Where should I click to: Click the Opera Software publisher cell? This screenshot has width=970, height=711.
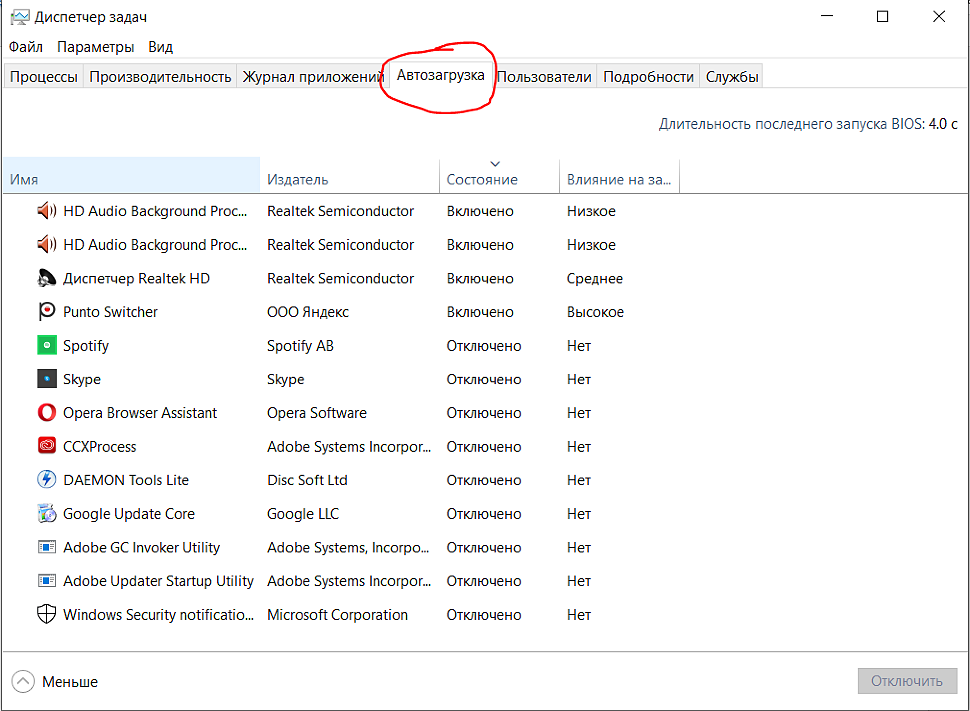(317, 413)
